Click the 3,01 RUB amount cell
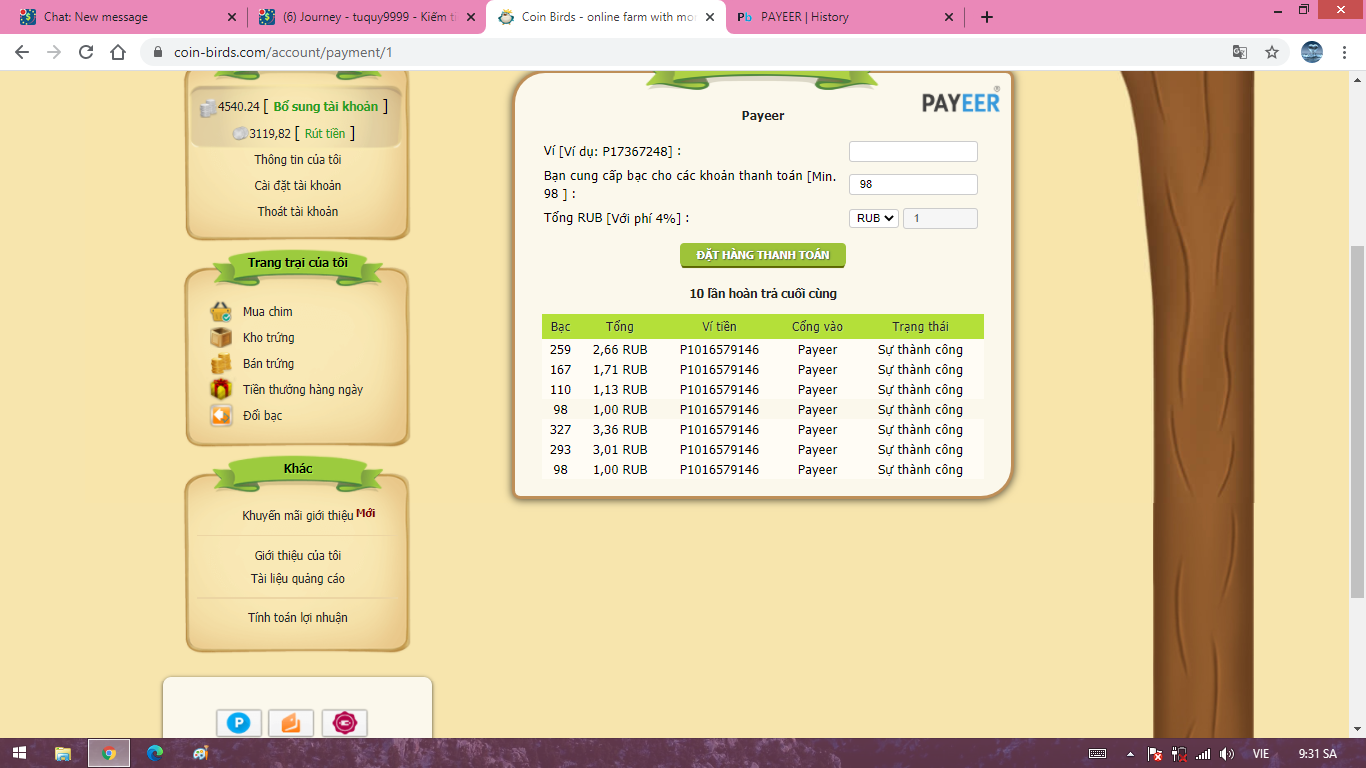 [x=620, y=450]
